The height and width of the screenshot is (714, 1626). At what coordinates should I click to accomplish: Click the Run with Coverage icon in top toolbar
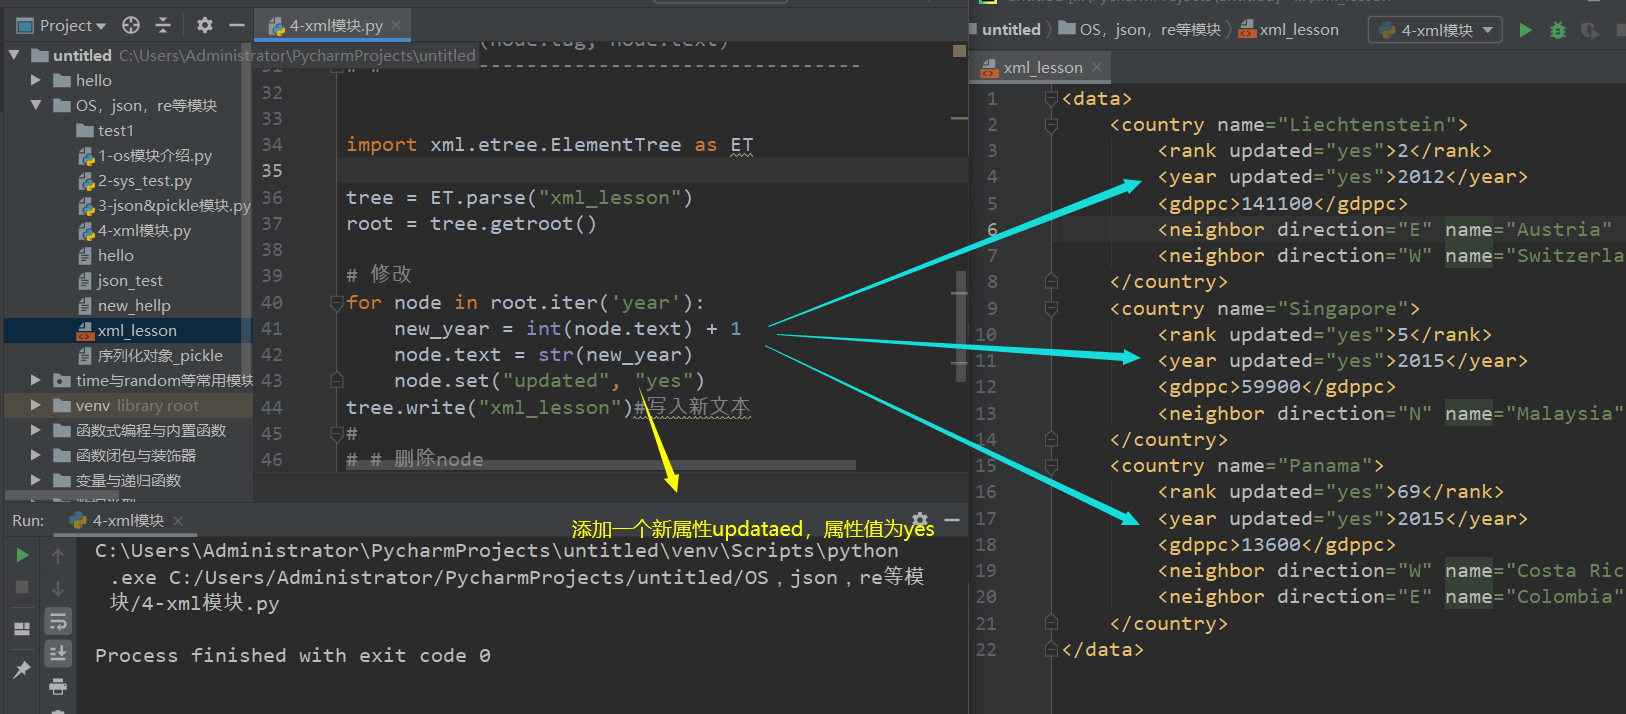point(1589,30)
